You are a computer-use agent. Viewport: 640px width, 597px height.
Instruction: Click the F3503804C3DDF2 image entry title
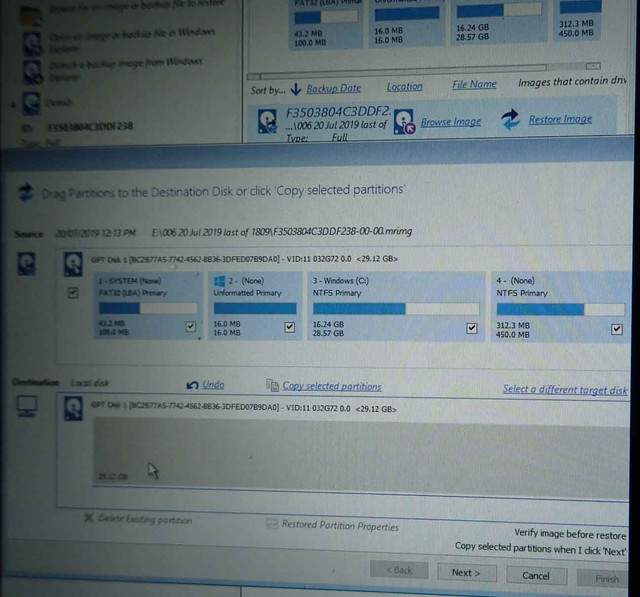pos(338,112)
